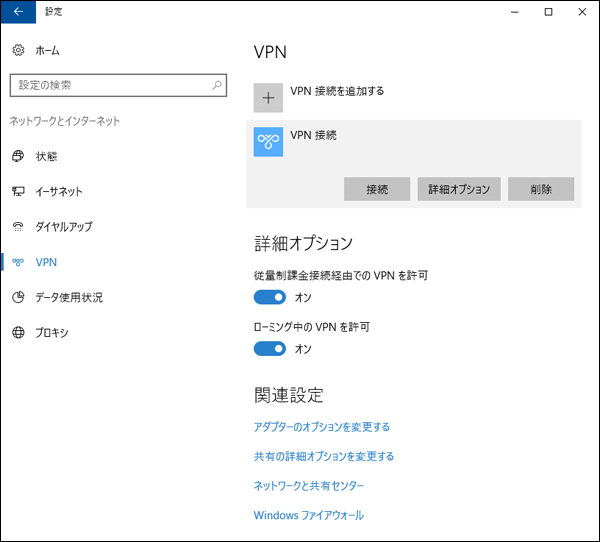Click the 削除 button
The image size is (600, 542).
pyautogui.click(x=541, y=189)
